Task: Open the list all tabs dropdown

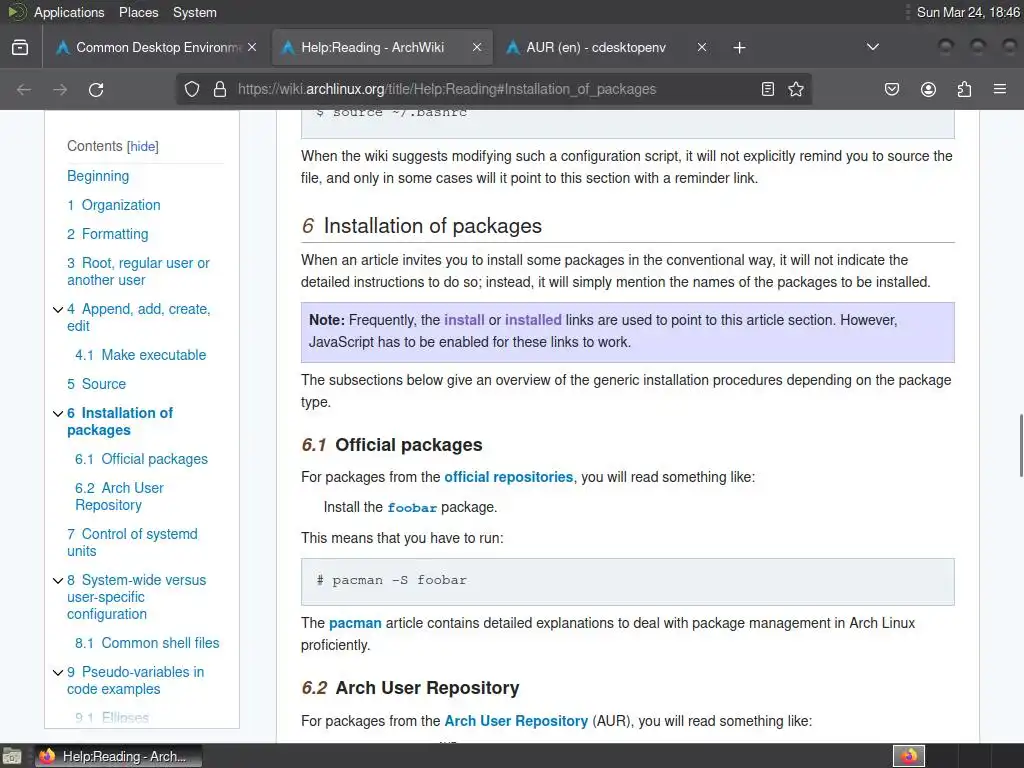Action: click(x=872, y=47)
